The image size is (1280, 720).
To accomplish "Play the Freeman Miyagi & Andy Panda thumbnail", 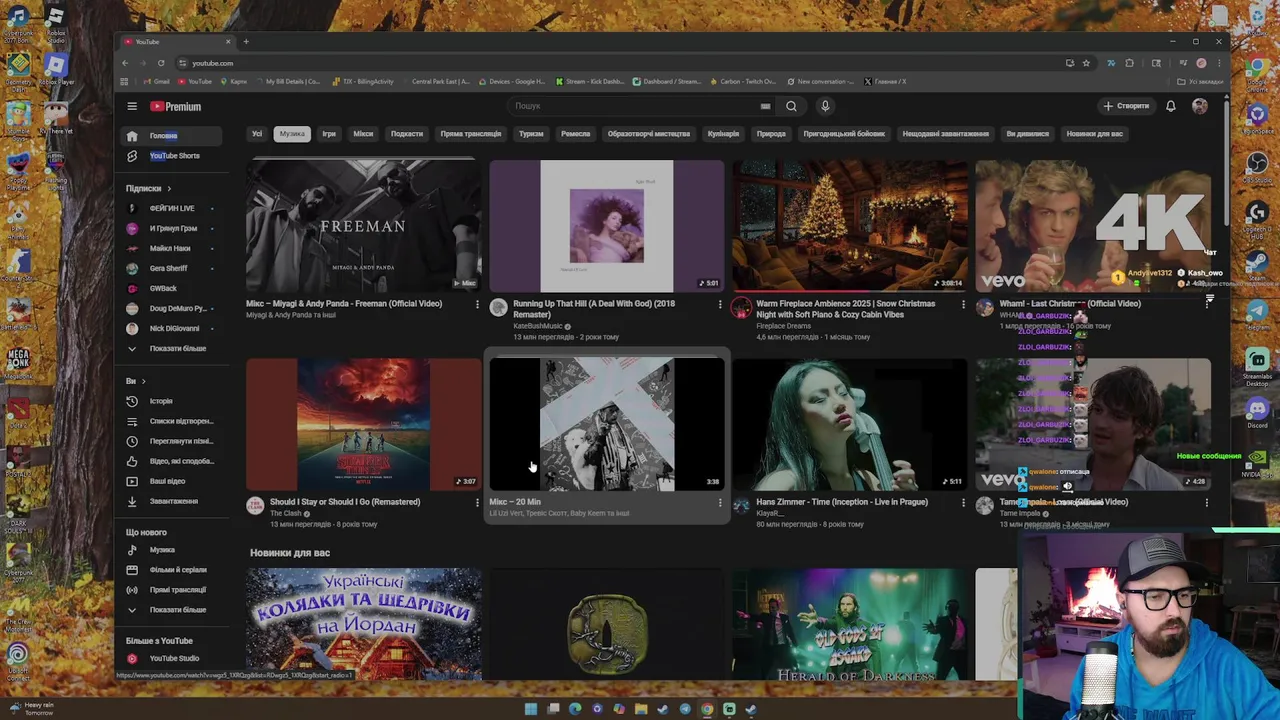I will pos(364,226).
